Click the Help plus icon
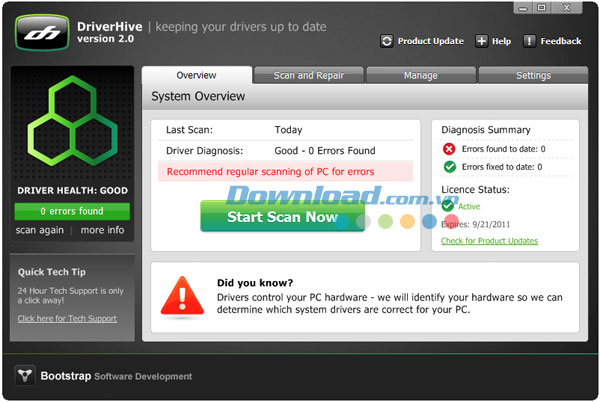The image size is (600, 402). point(481,41)
